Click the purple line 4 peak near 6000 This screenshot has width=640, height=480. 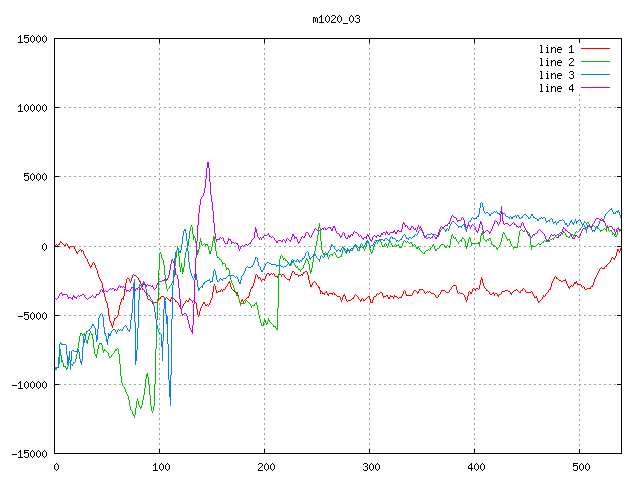208,163
